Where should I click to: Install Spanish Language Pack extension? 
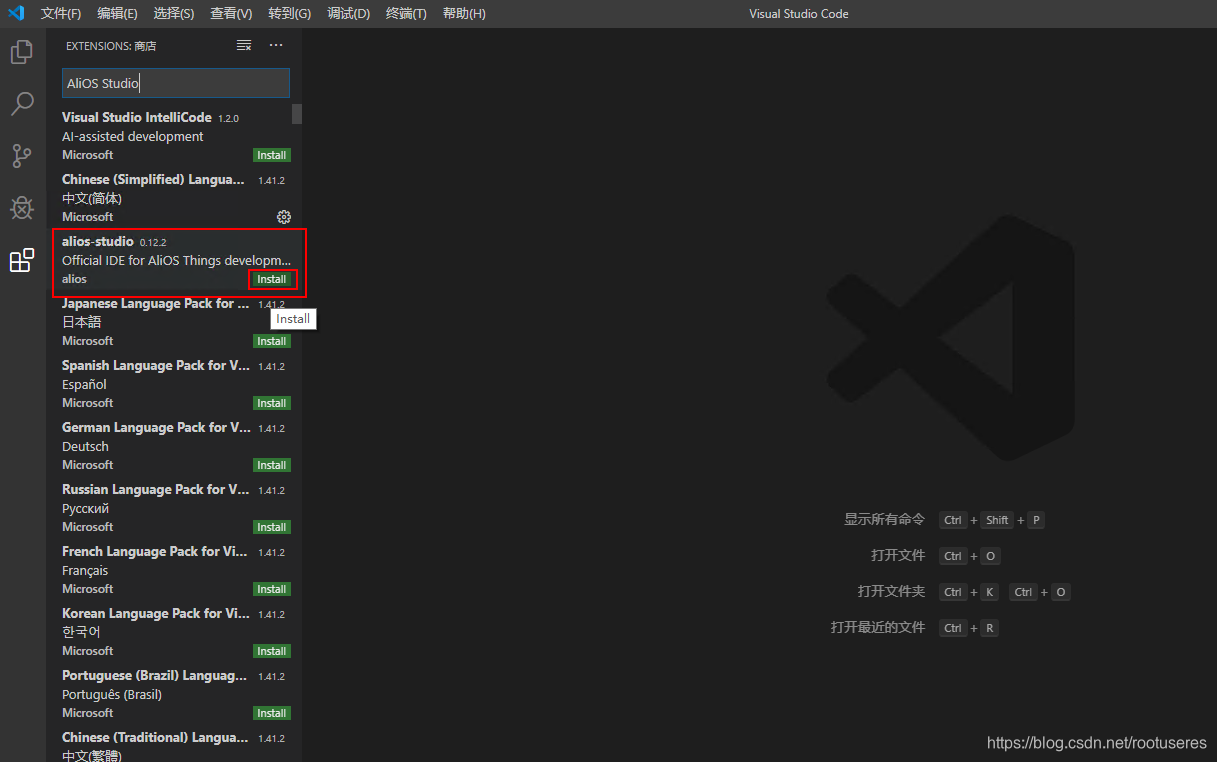click(272, 403)
